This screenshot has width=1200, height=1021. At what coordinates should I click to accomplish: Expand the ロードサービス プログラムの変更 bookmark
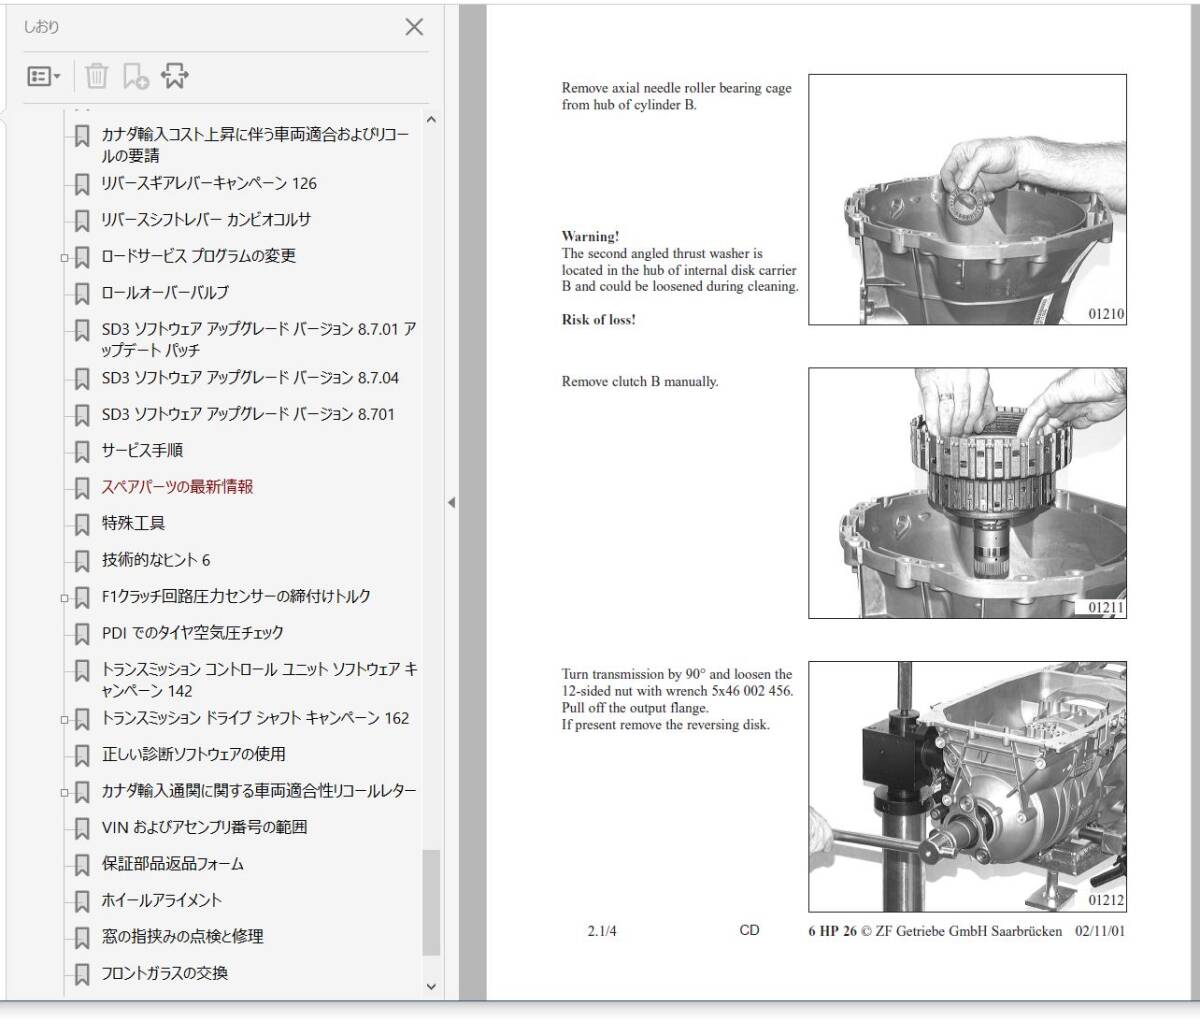tap(64, 257)
